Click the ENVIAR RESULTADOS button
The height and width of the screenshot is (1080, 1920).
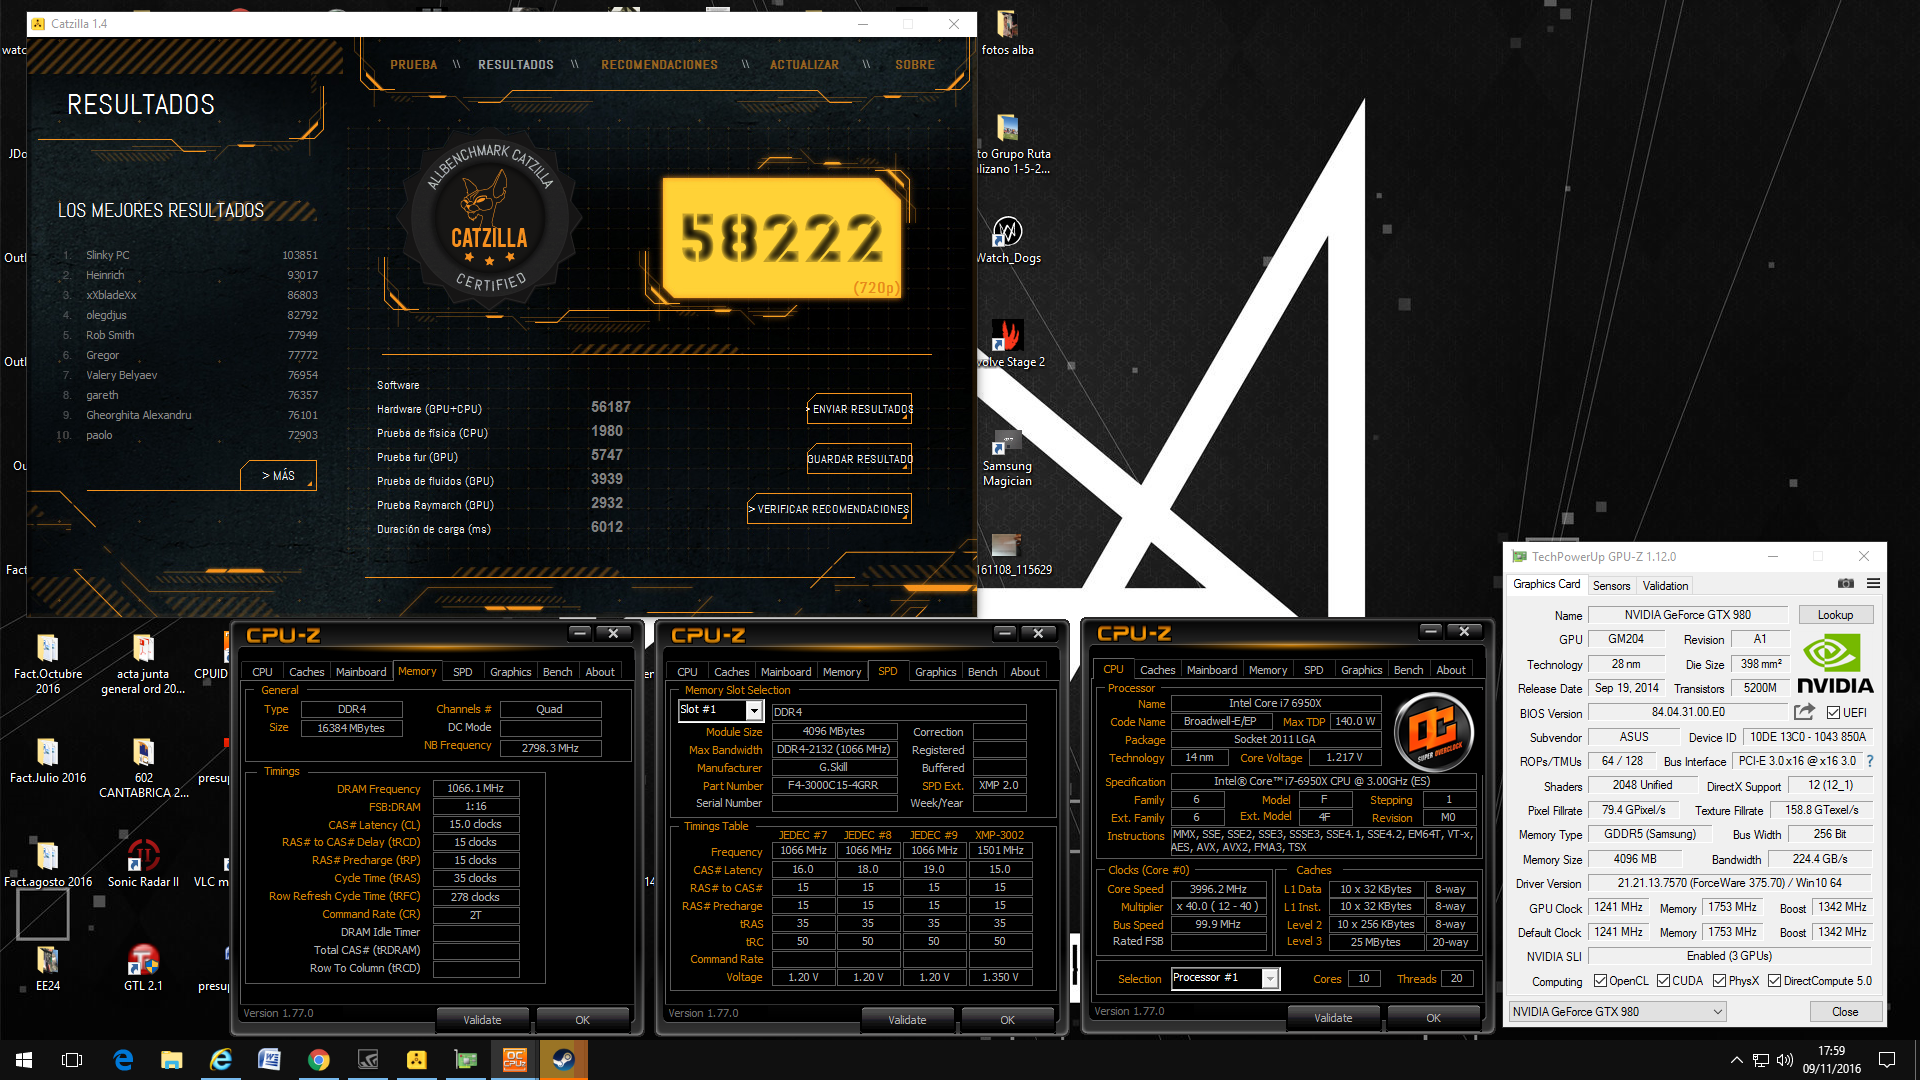pos(860,409)
